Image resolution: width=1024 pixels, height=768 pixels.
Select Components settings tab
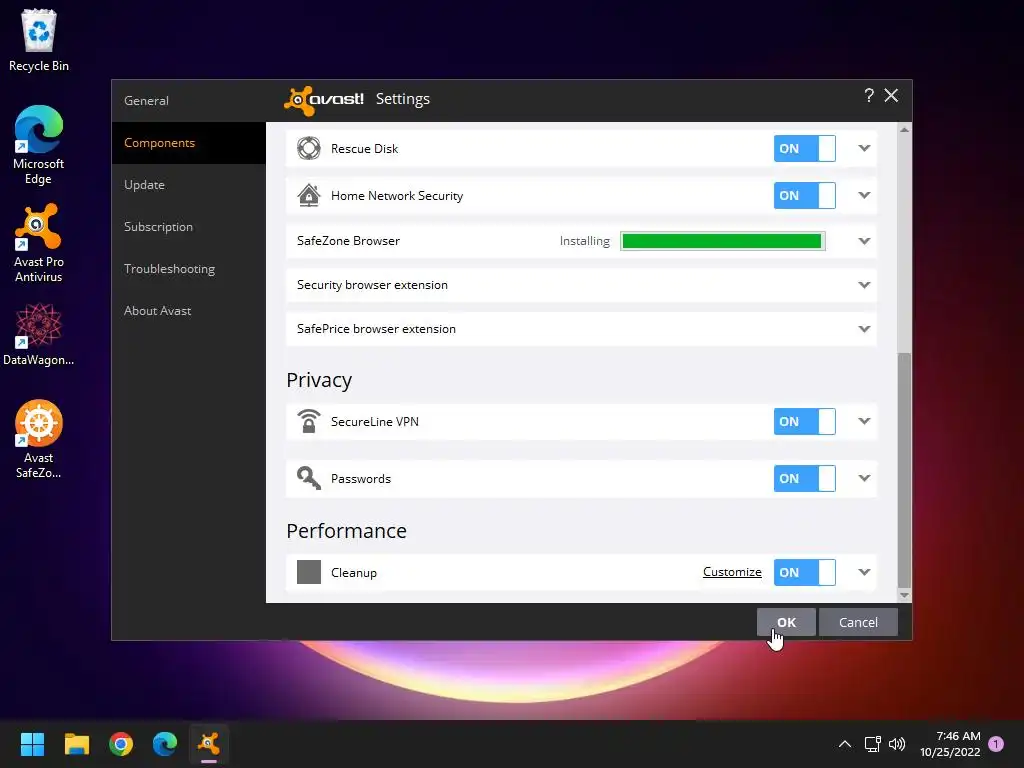tap(189, 142)
